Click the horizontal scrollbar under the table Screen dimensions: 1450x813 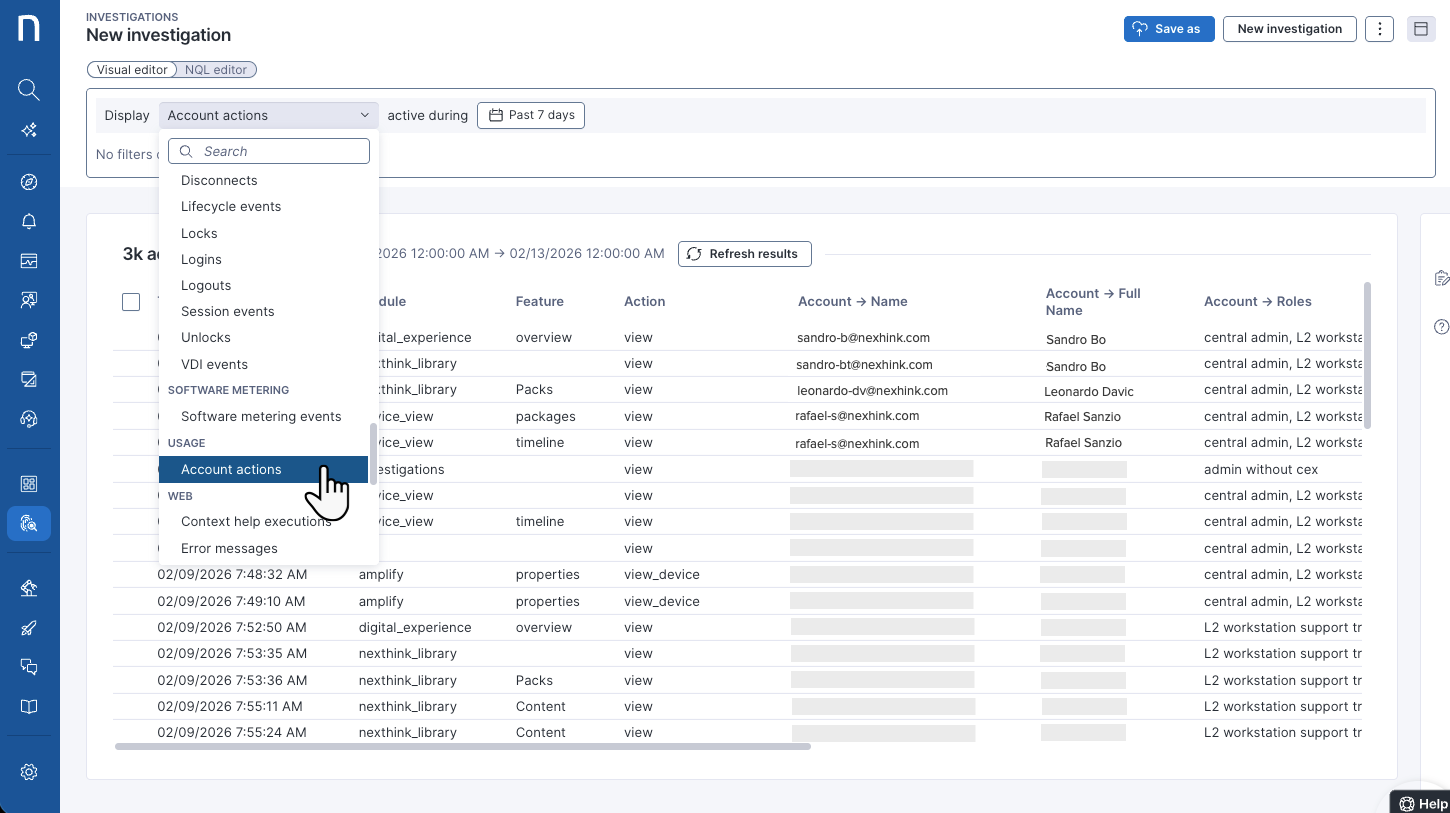tap(462, 746)
